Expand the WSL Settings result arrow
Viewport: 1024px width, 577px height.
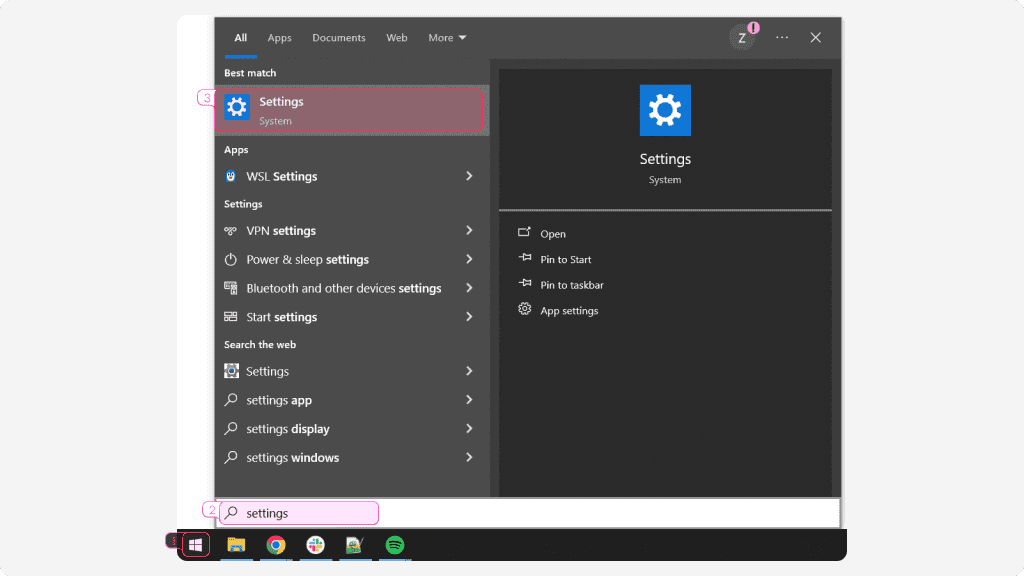click(x=469, y=176)
